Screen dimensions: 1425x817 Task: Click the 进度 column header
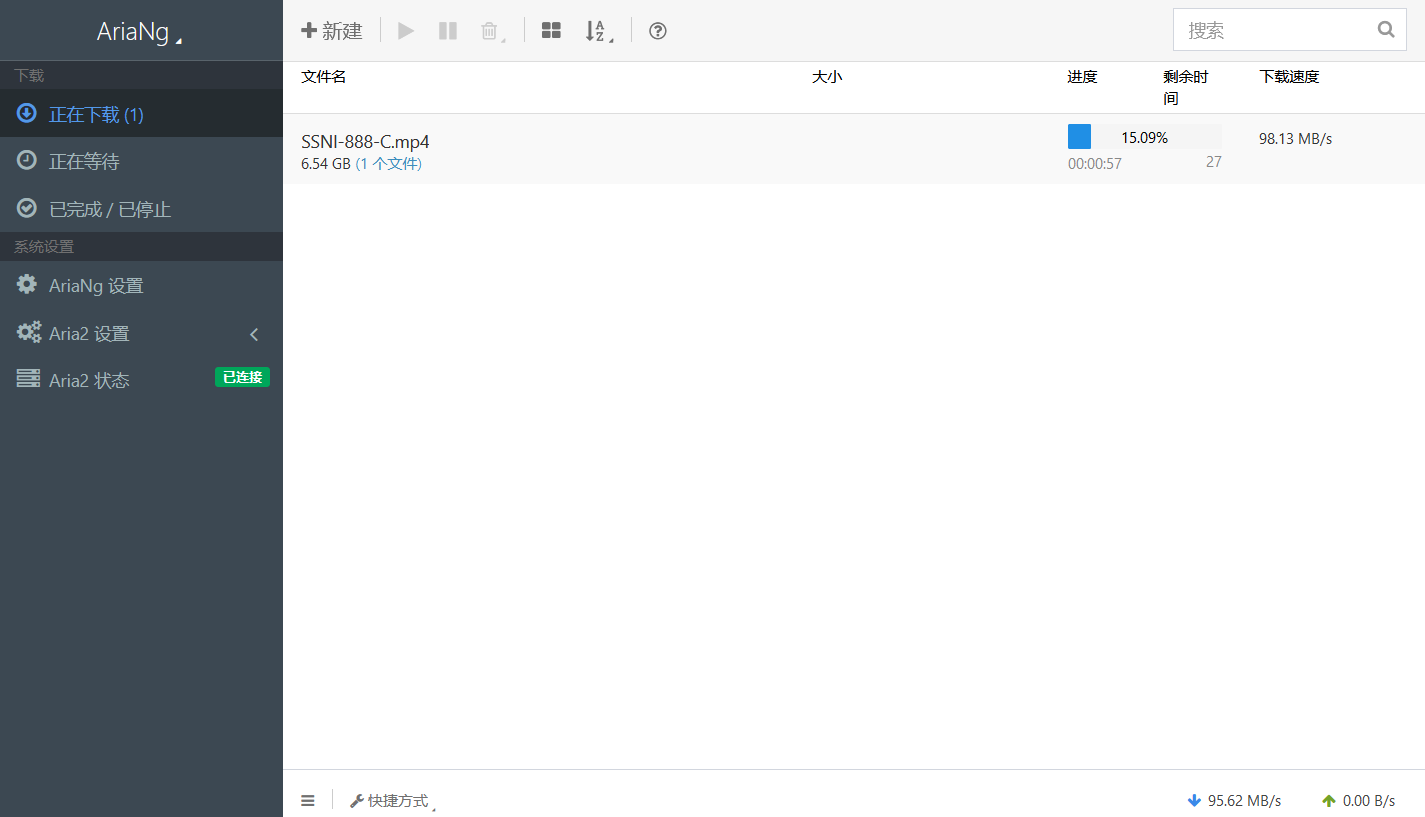coord(1082,77)
